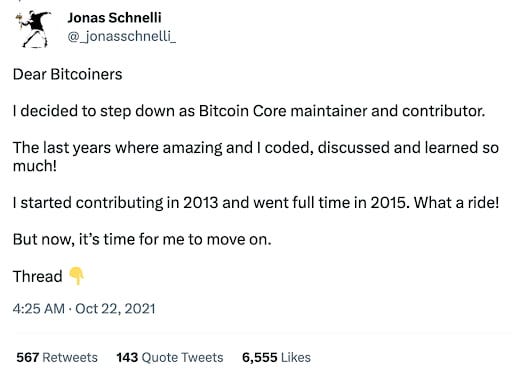View the 567 Retweets list
The image size is (512, 378).
coord(57,357)
